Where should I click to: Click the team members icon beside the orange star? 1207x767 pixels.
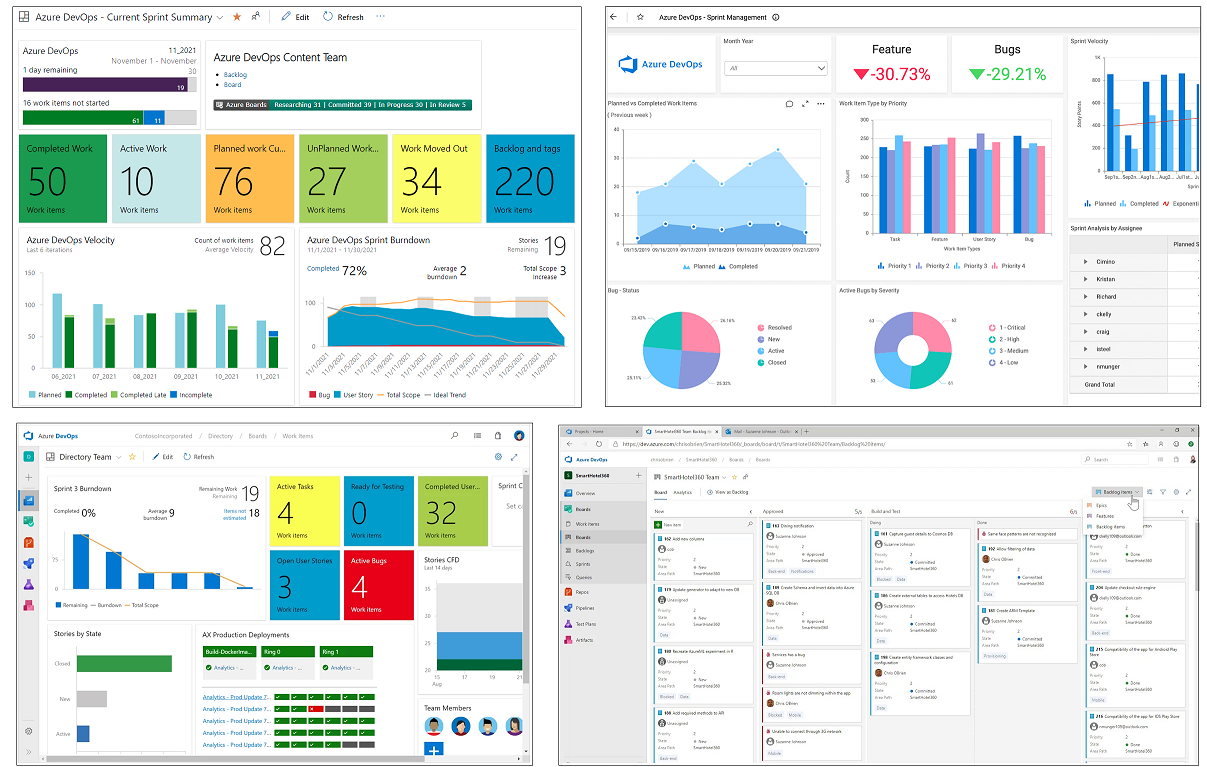(x=256, y=17)
